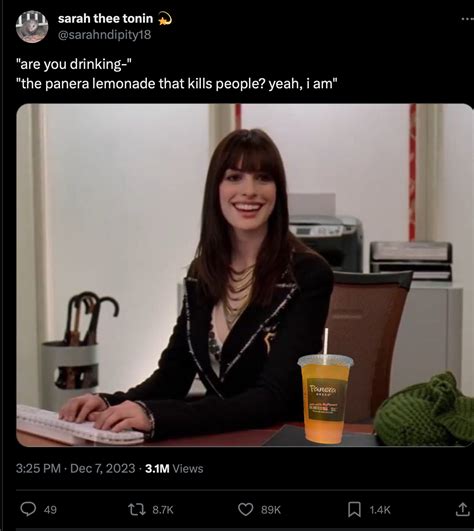
Task: Click the Dec 7, 2023 date
Action: (103, 469)
